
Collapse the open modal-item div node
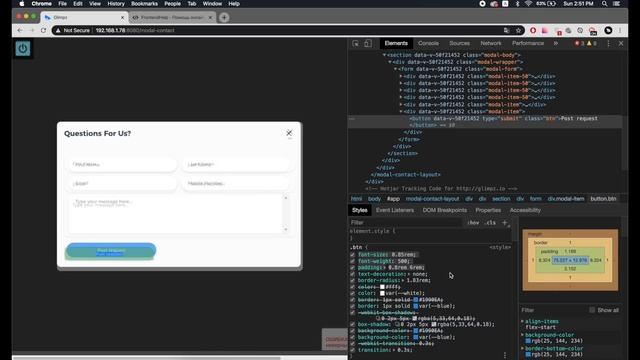401,111
